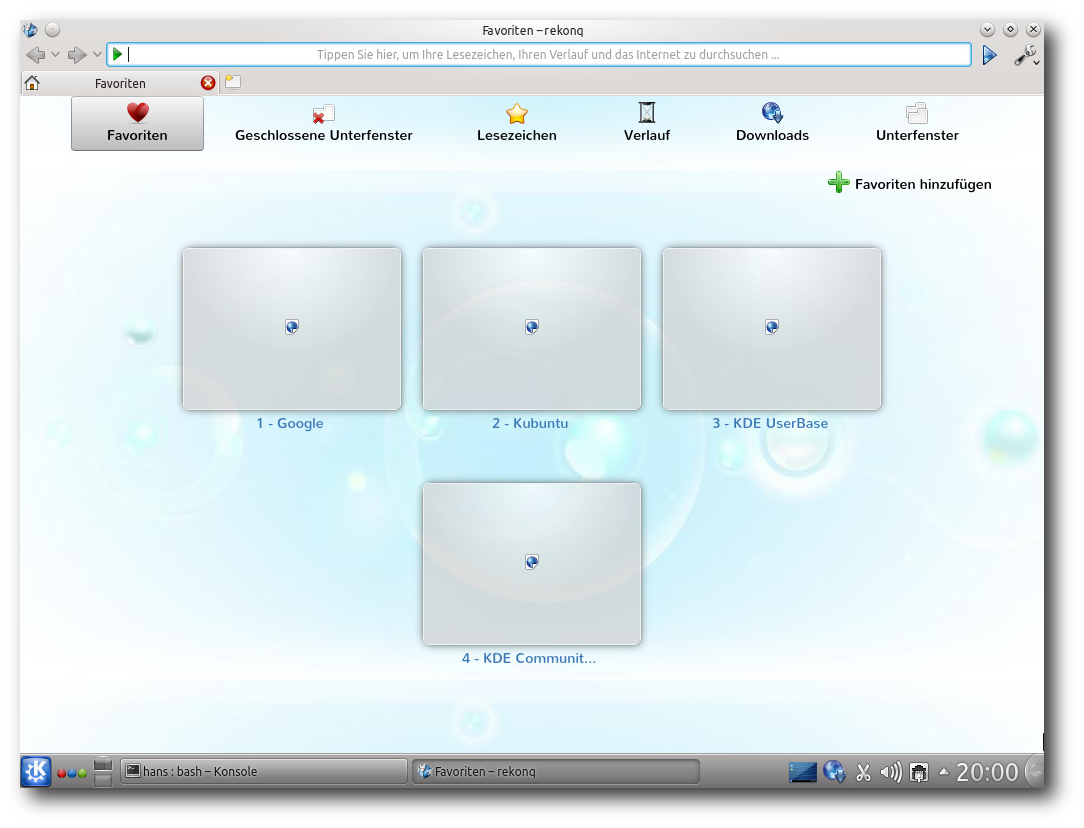
Task: Click the '2 - Kubuntu' title link
Action: (530, 423)
